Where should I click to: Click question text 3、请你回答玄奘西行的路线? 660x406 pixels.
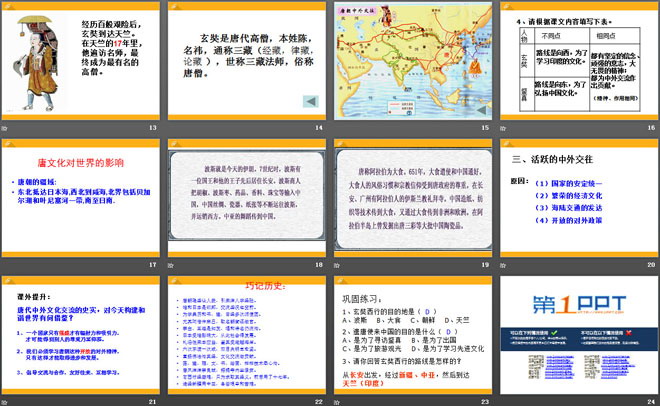pos(402,361)
